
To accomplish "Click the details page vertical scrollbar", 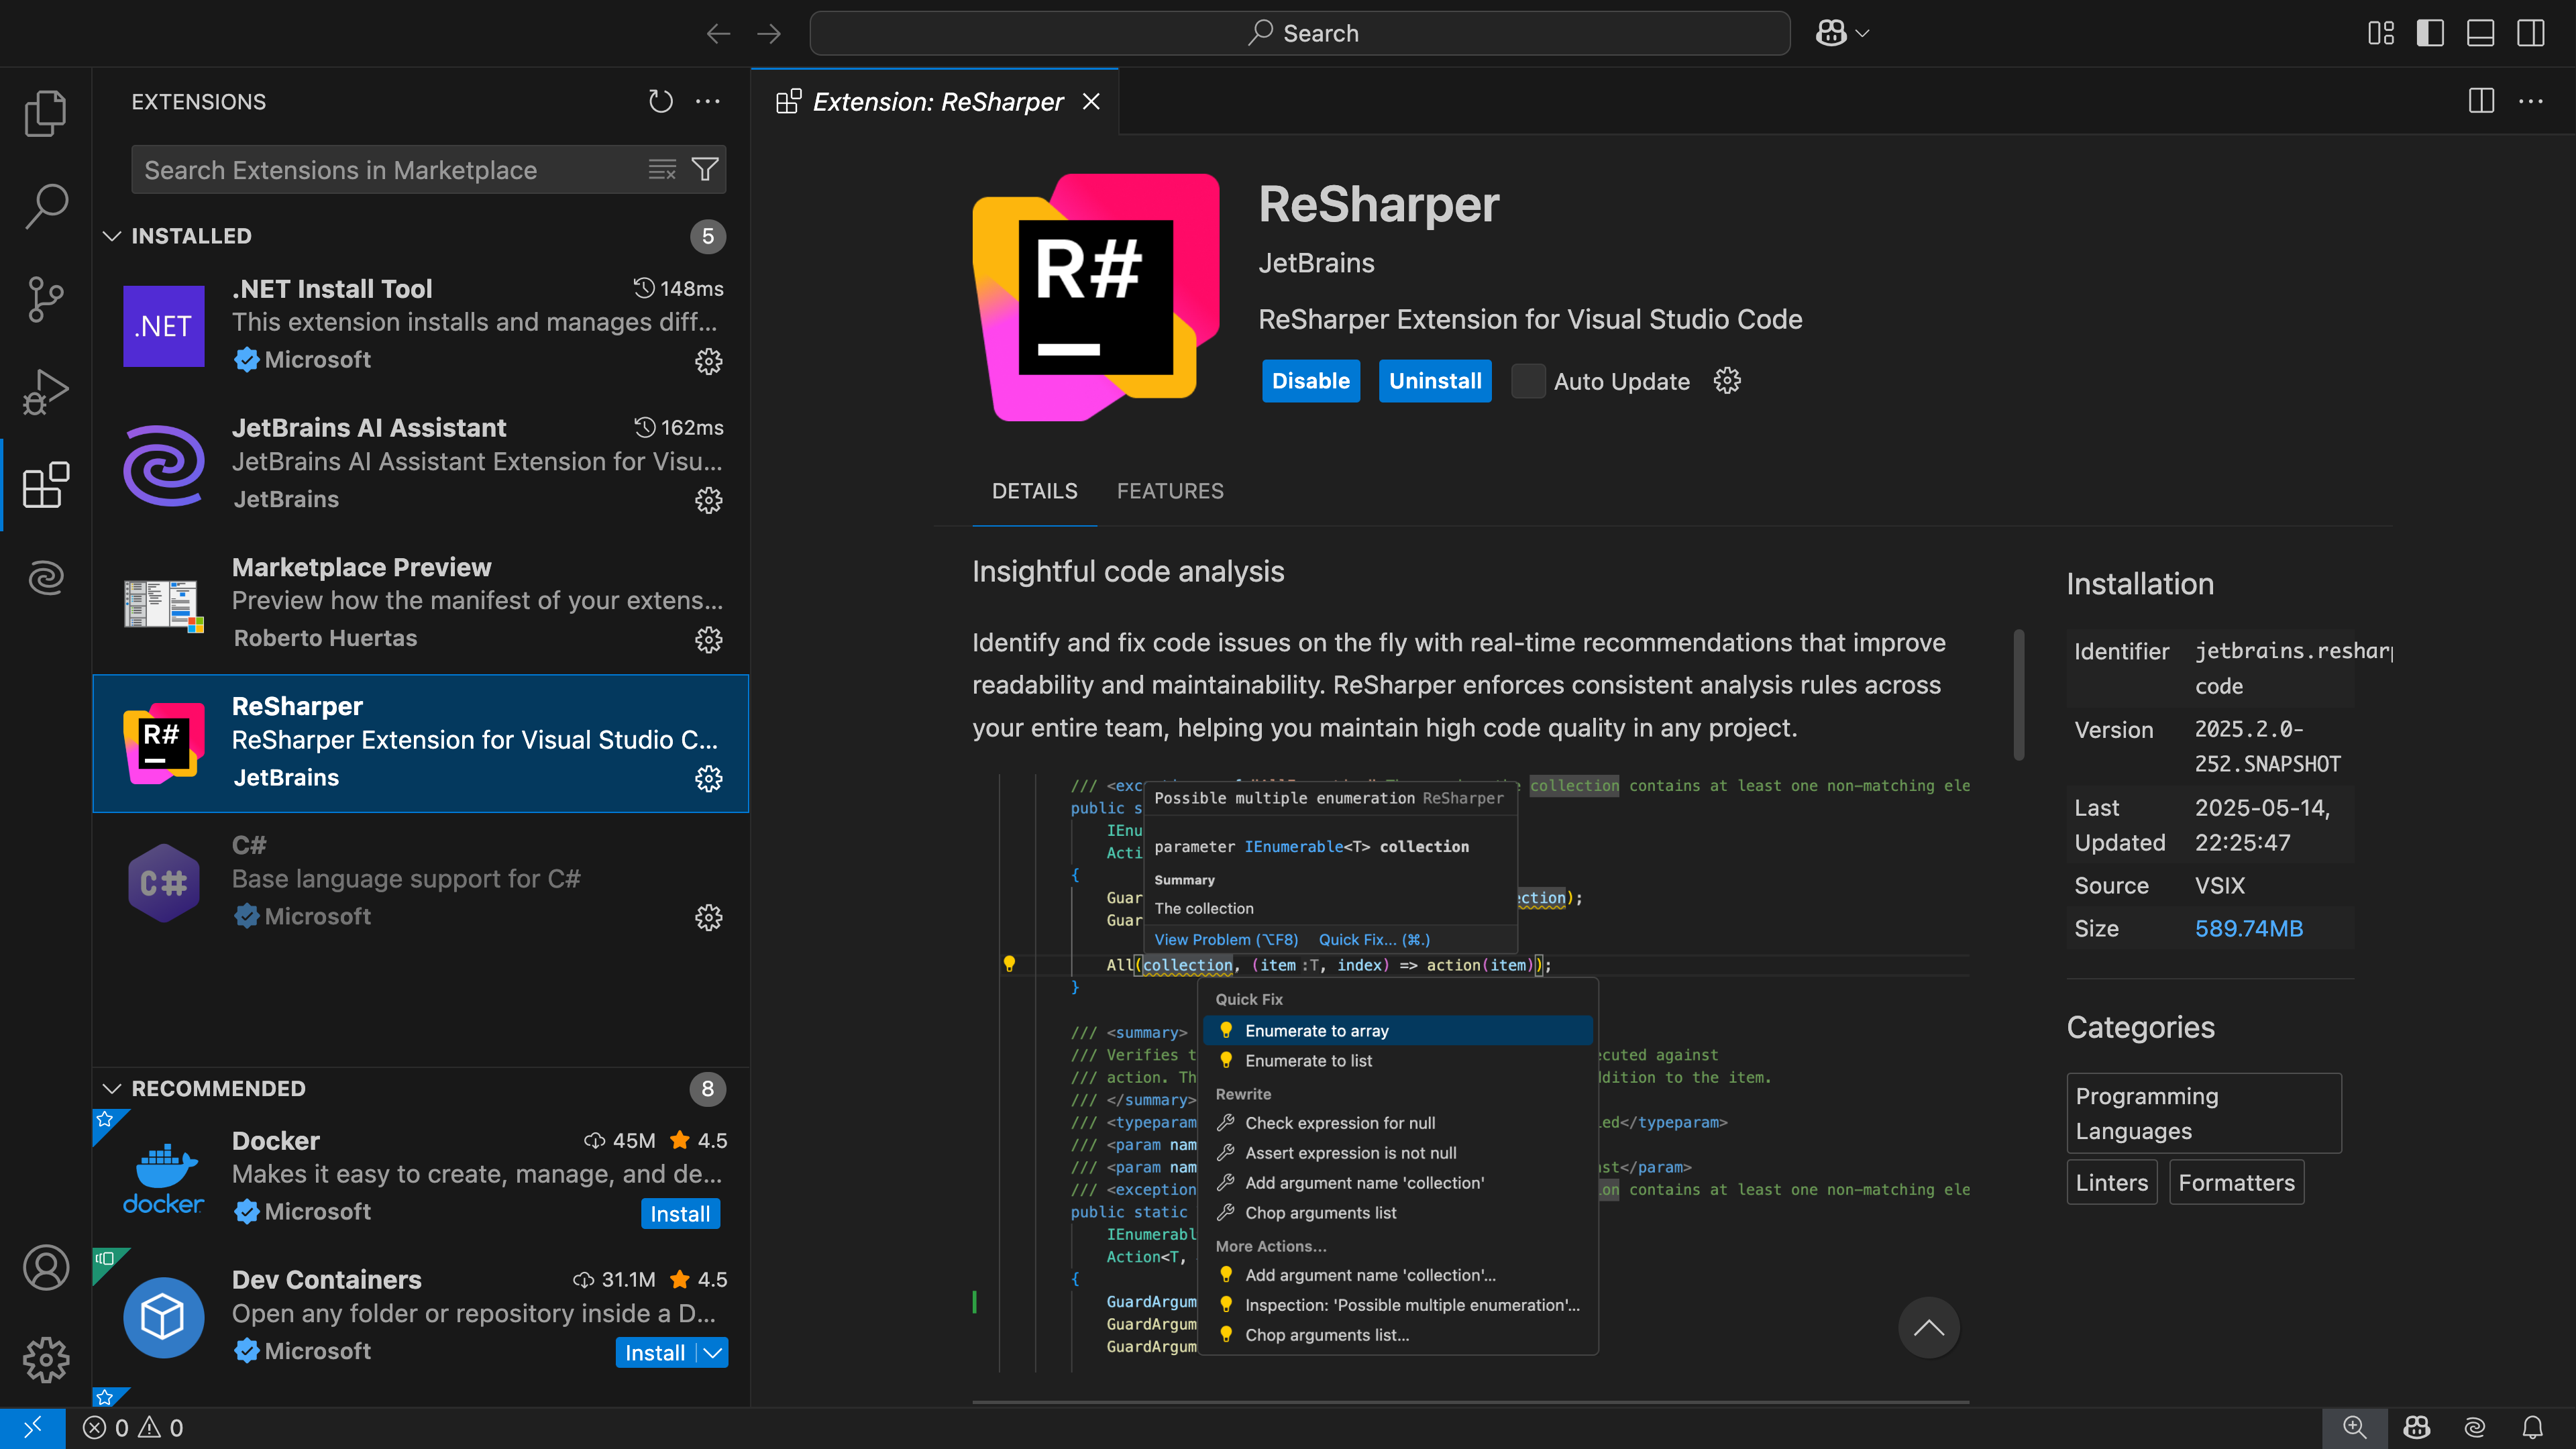I will tap(2018, 695).
